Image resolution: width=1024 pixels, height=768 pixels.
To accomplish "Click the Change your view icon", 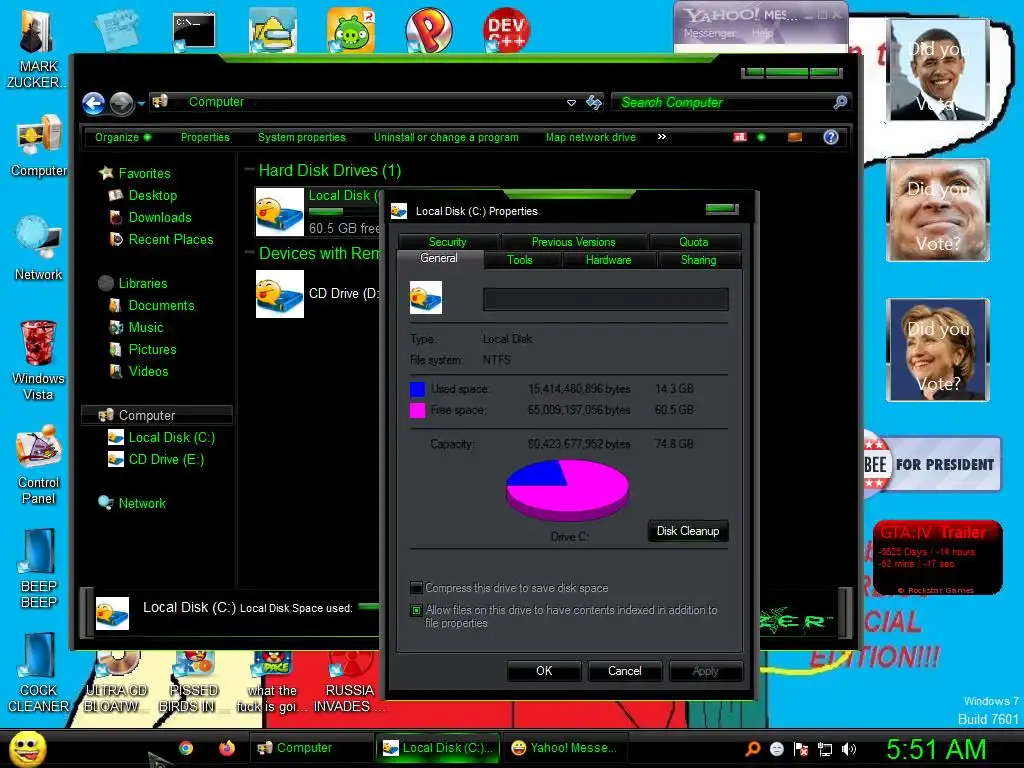I will click(x=739, y=137).
